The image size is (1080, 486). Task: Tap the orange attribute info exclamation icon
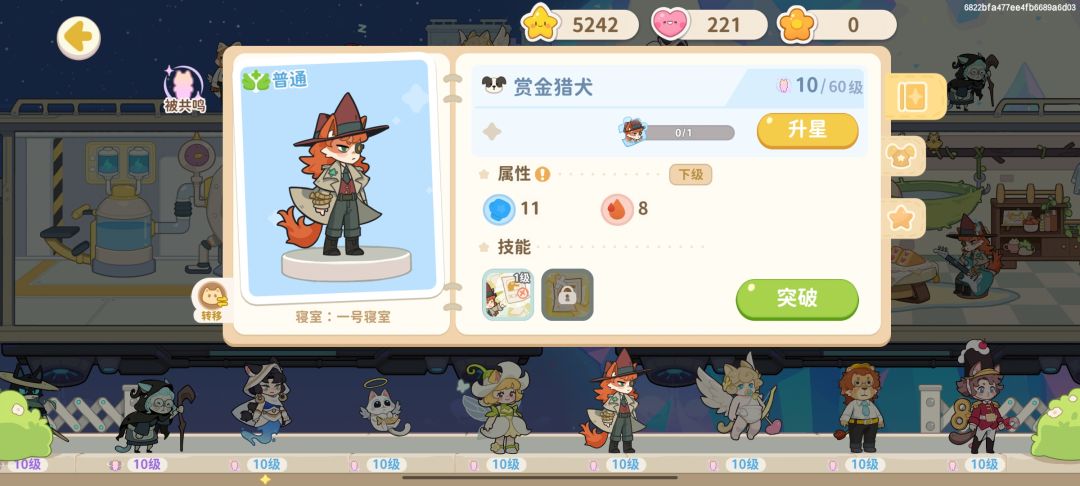pos(543,174)
